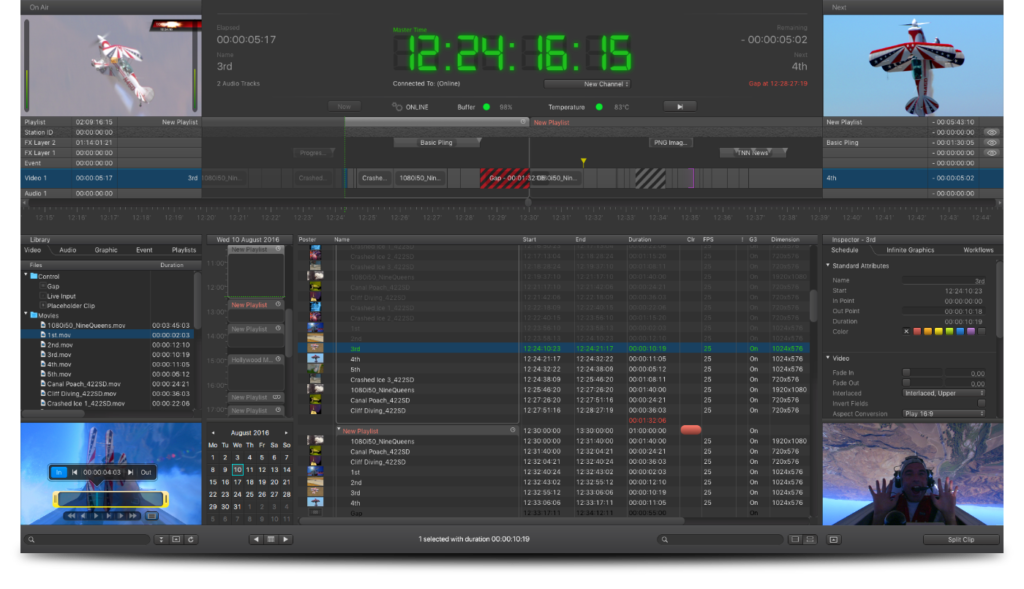This screenshot has height=589, width=1024.
Task: Collapse the New Playlist group in rundown
Action: point(339,430)
